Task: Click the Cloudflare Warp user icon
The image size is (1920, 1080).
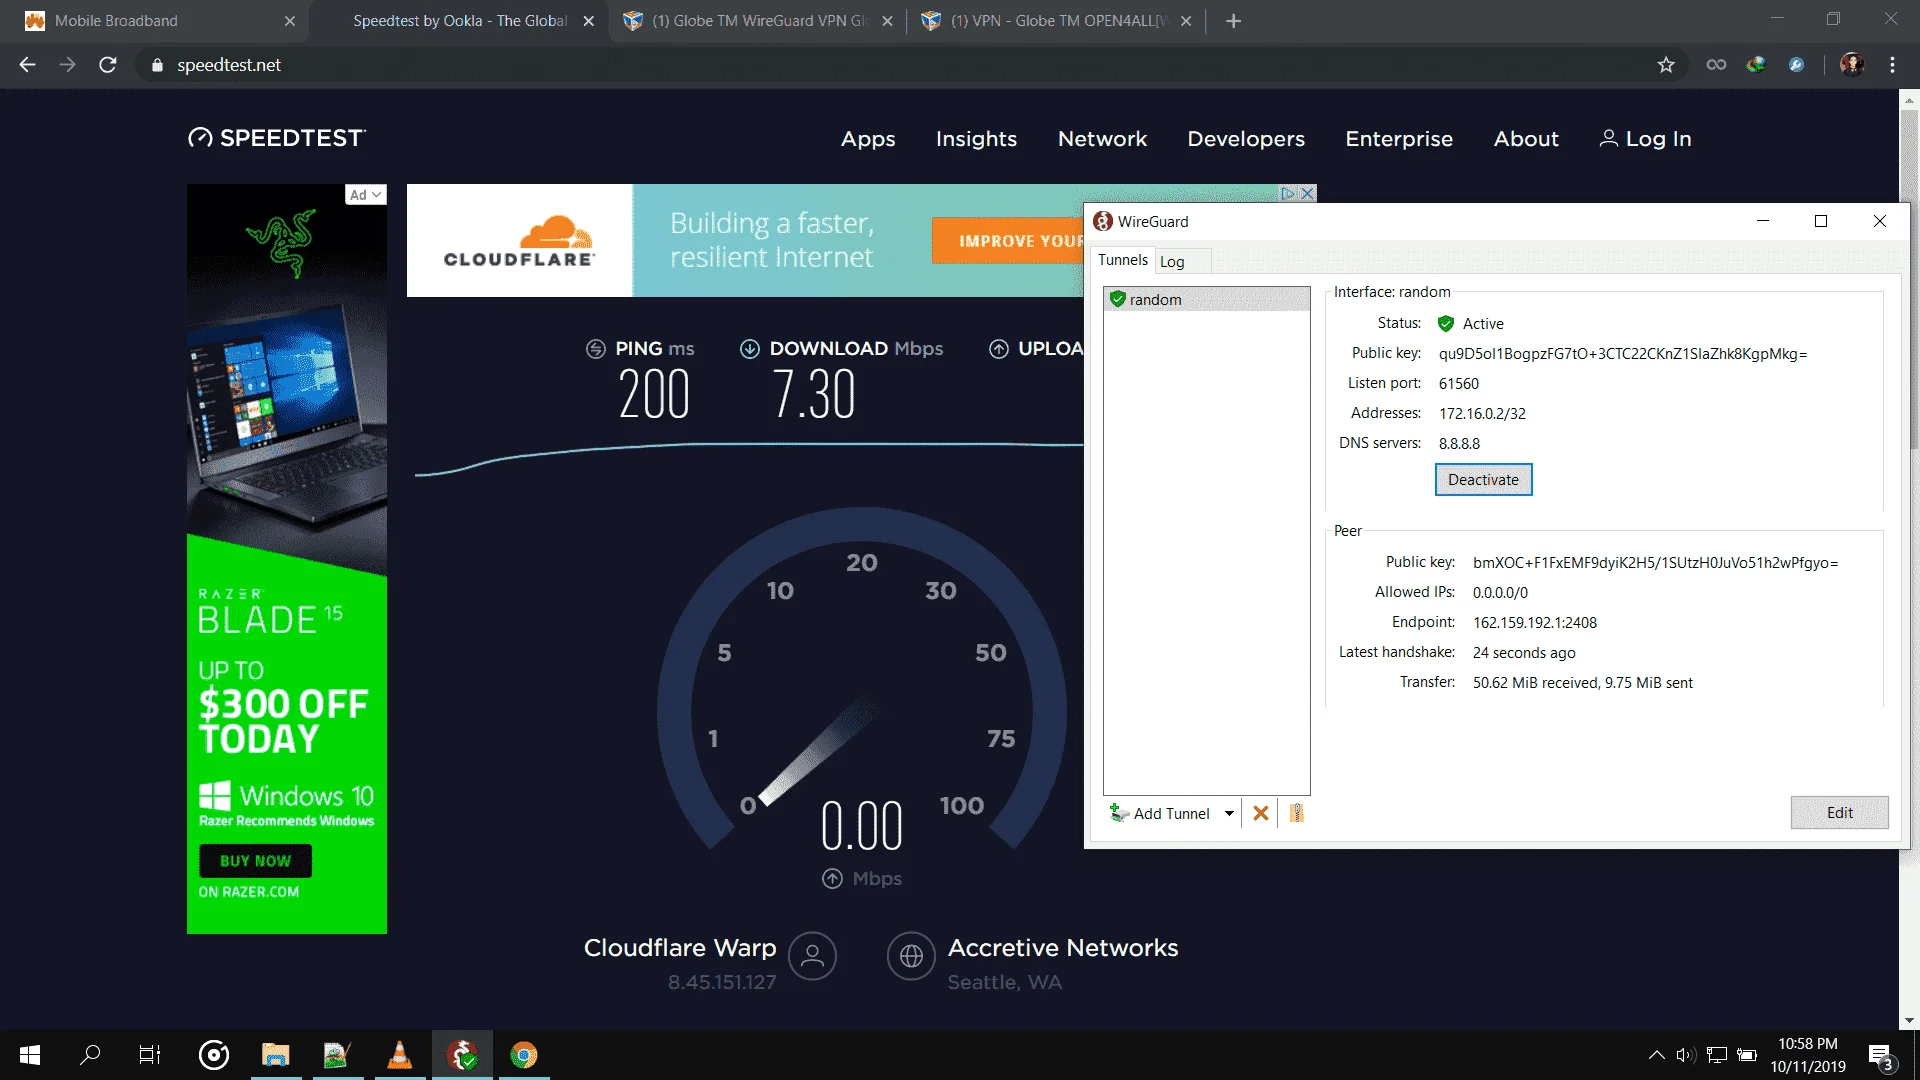Action: coord(813,957)
